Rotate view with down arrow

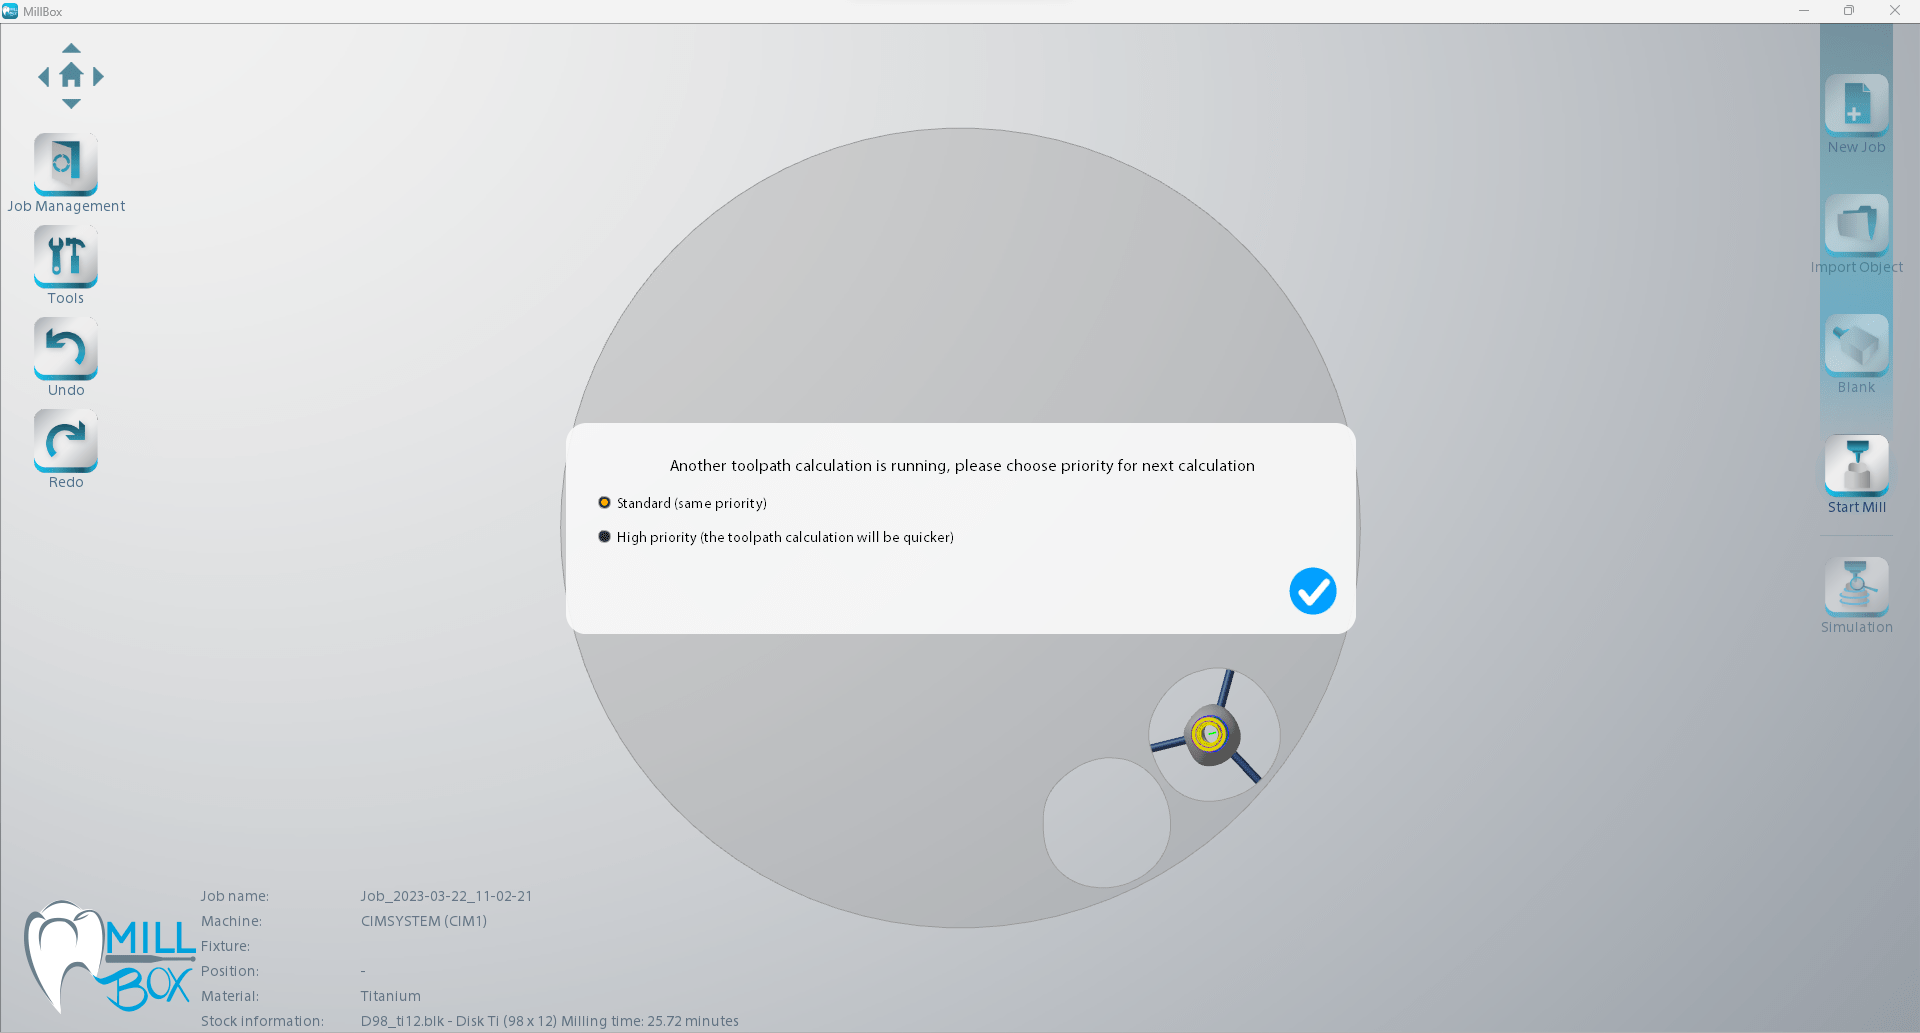[x=71, y=104]
